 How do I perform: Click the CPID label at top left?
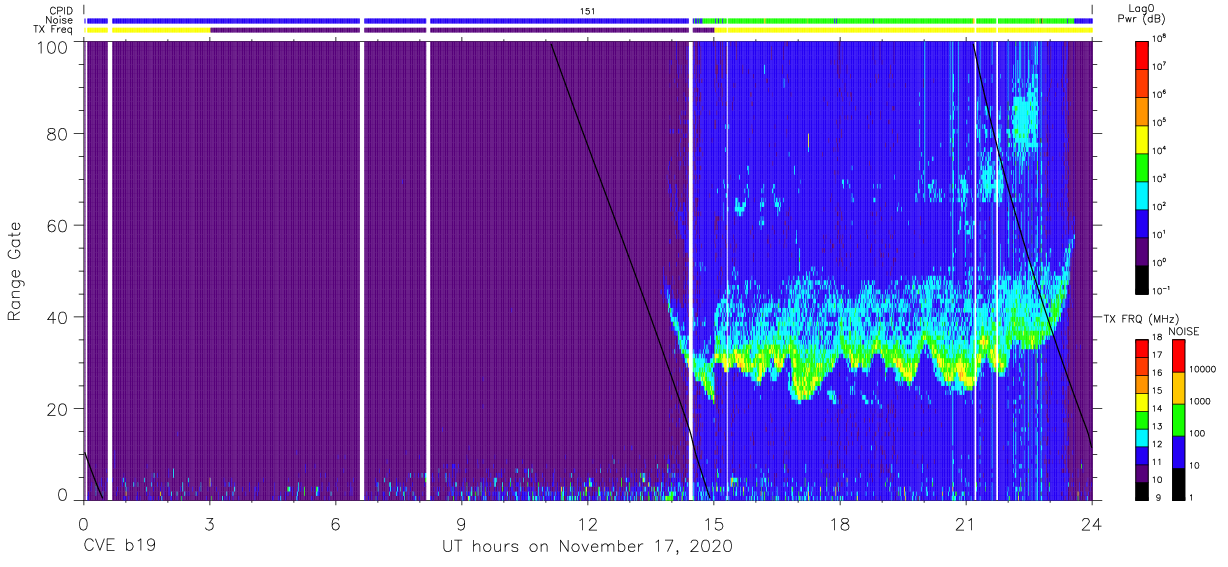pos(60,11)
